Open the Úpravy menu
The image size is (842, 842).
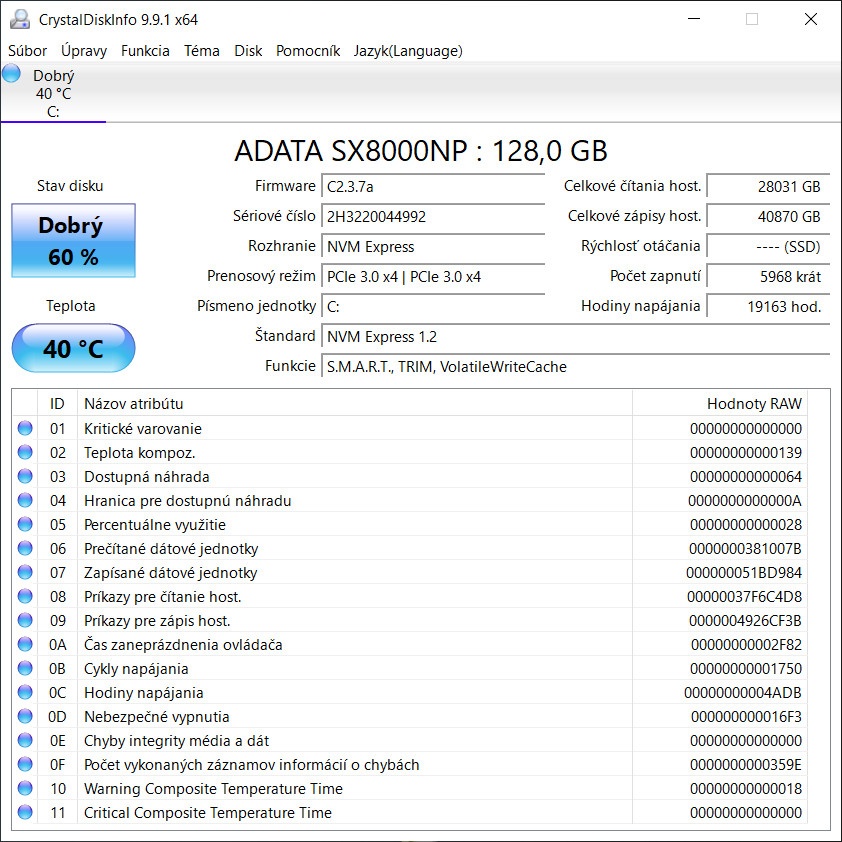(84, 51)
